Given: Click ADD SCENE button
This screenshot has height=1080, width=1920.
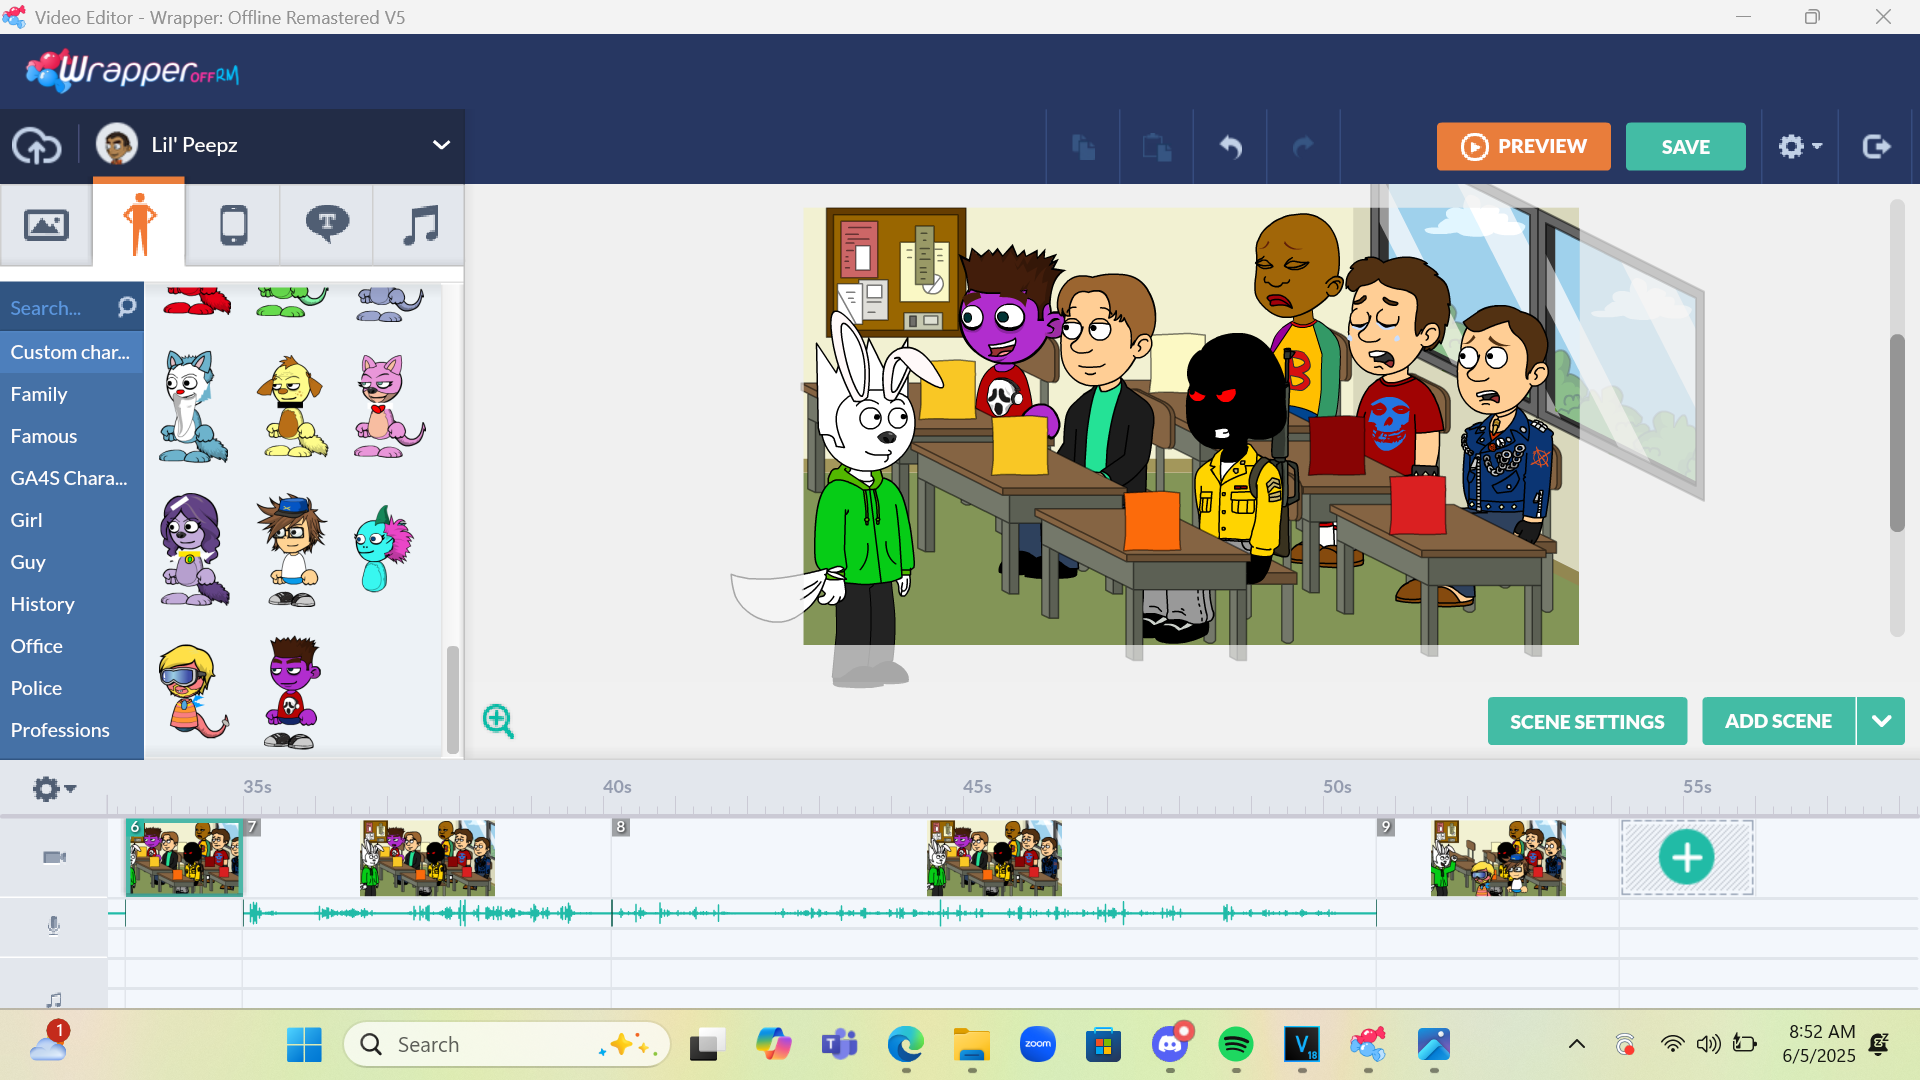Looking at the screenshot, I should click(x=1778, y=721).
